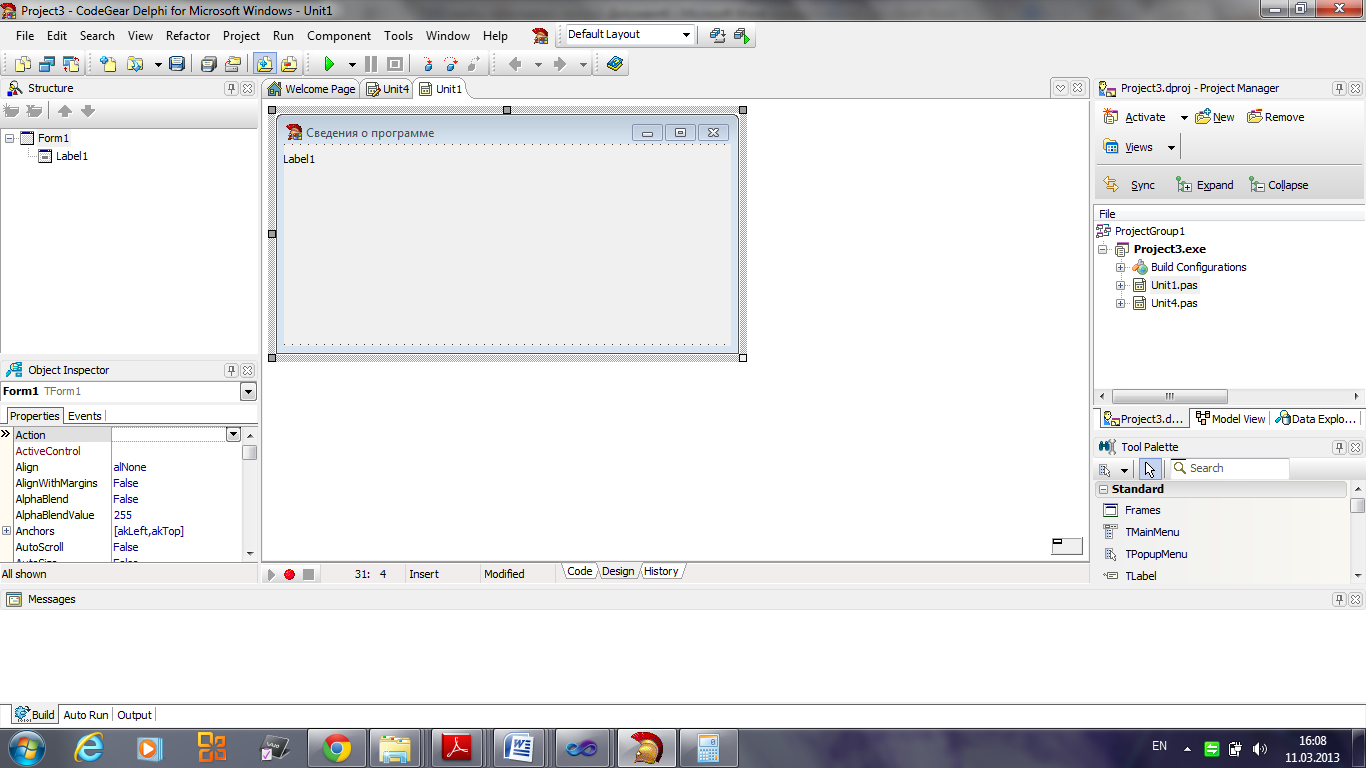Image resolution: width=1366 pixels, height=768 pixels.
Task: Click Sync icon in Project Manager
Action: point(1111,185)
